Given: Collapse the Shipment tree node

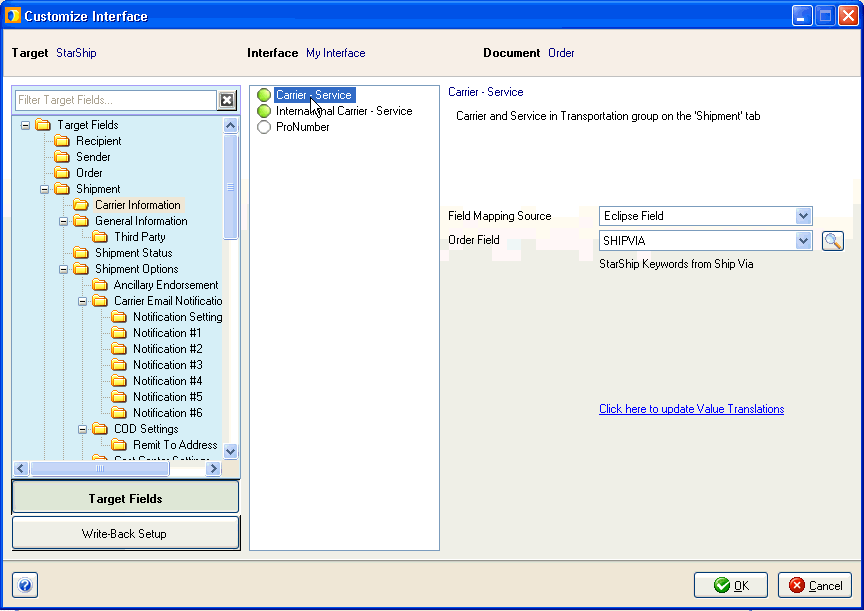Looking at the screenshot, I should coord(45,190).
